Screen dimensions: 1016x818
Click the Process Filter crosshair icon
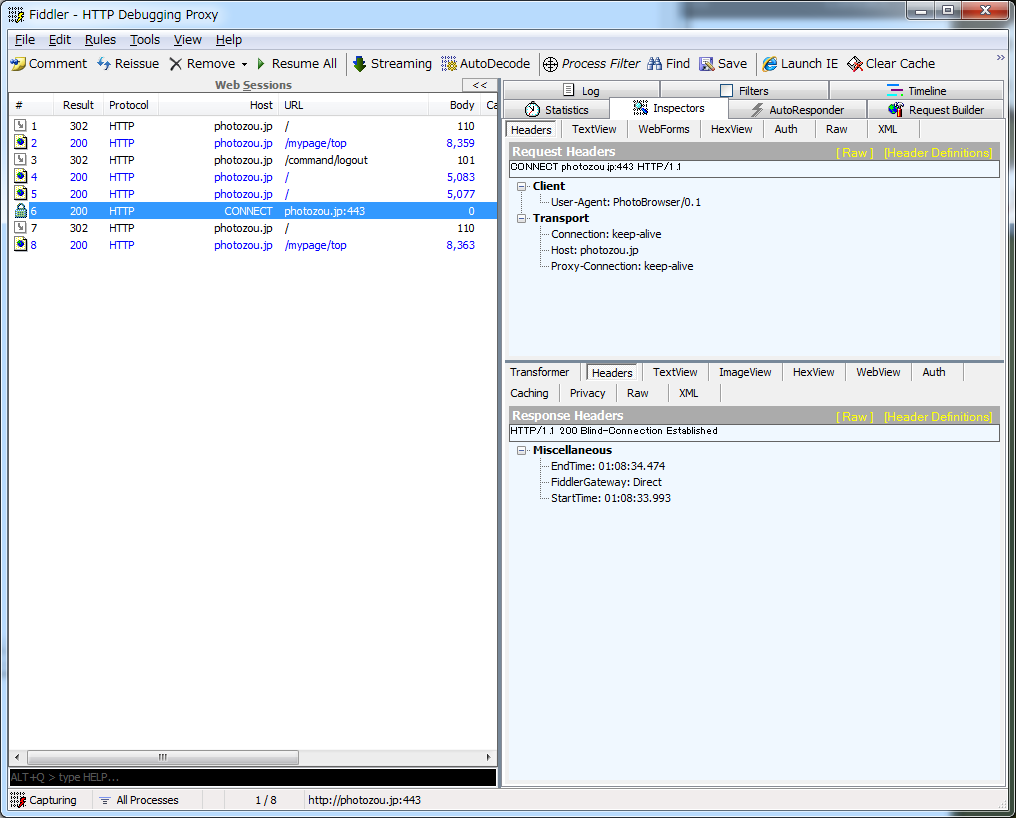[550, 64]
